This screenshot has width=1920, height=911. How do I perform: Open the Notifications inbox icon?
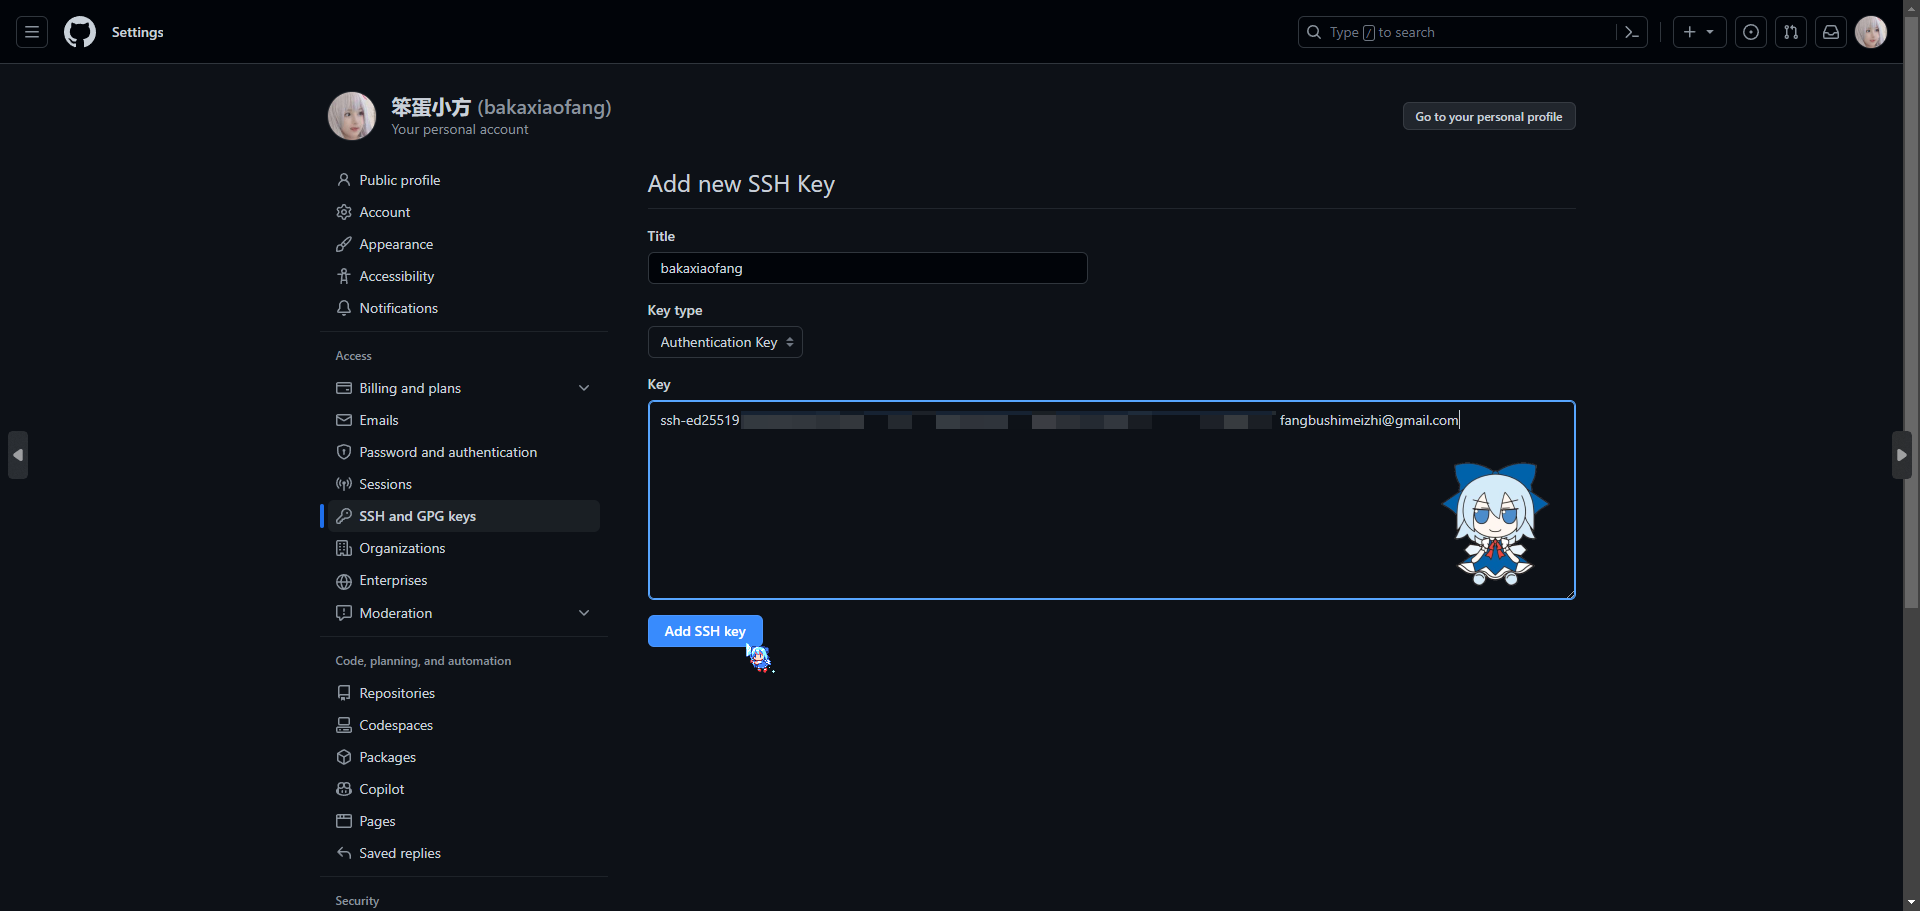[1831, 32]
